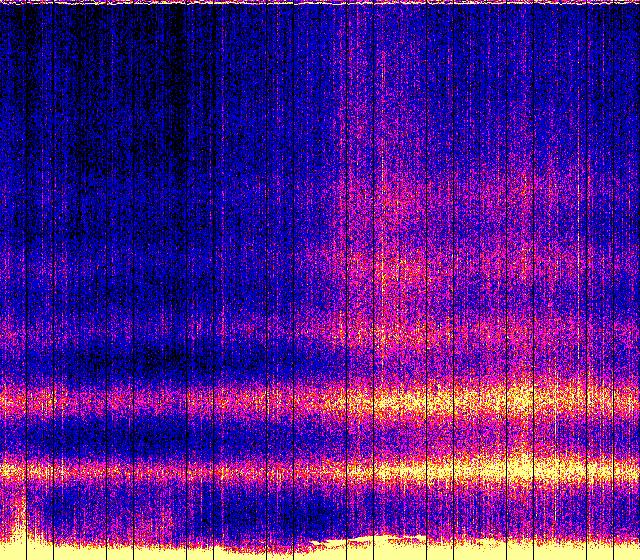Click the solid yellow strip along the bottom edge
The width and height of the screenshot is (640, 560).
click(150, 551)
